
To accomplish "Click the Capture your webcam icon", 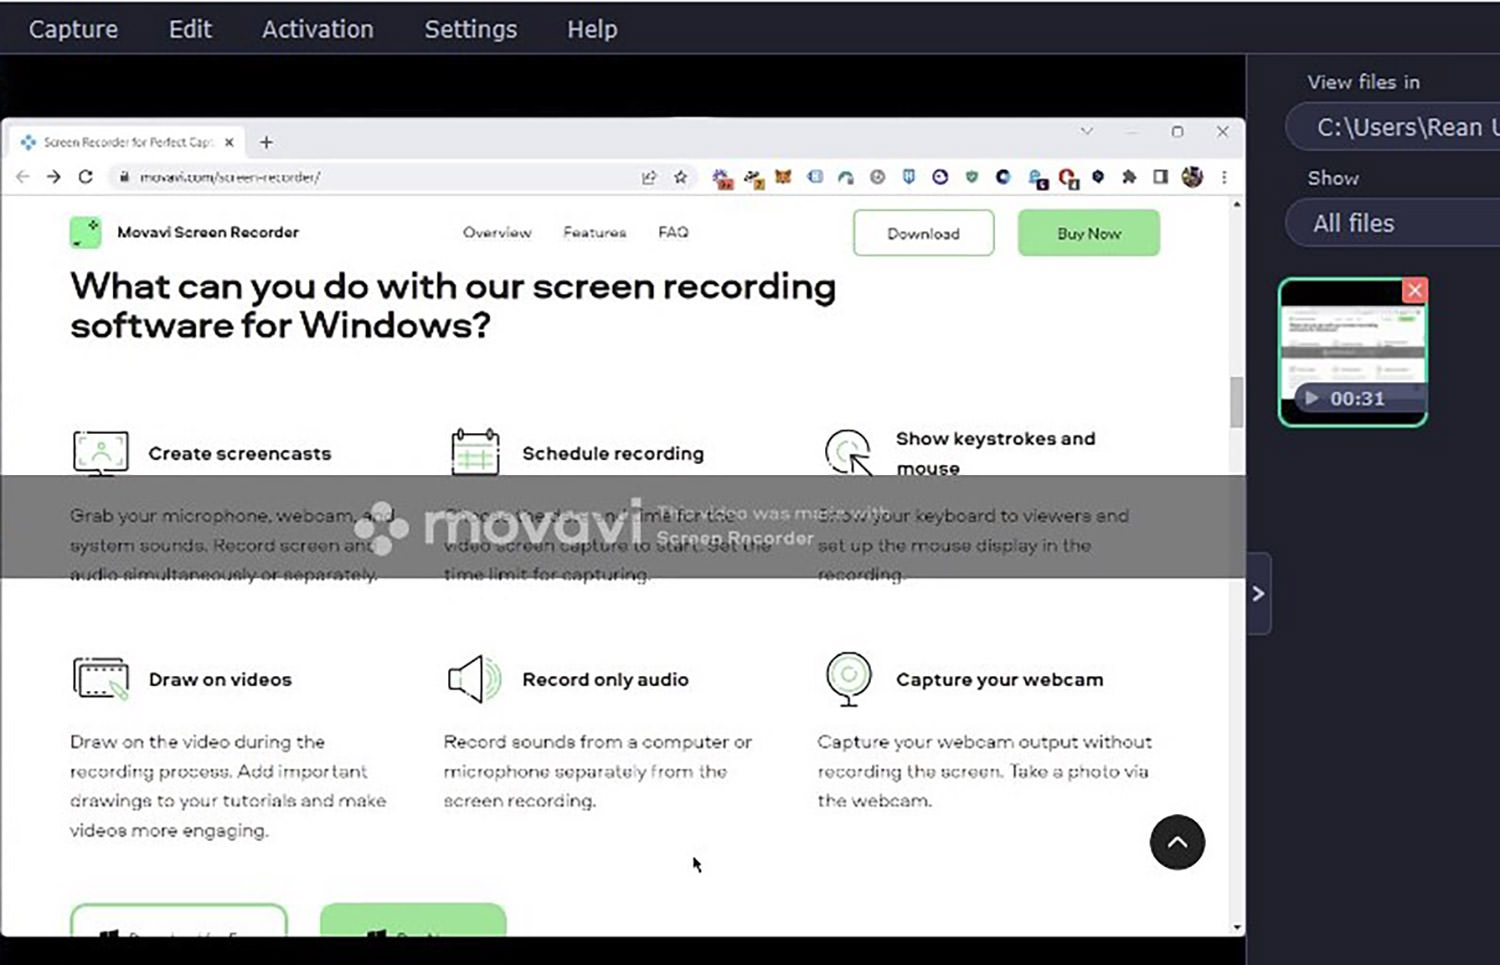I will 848,679.
